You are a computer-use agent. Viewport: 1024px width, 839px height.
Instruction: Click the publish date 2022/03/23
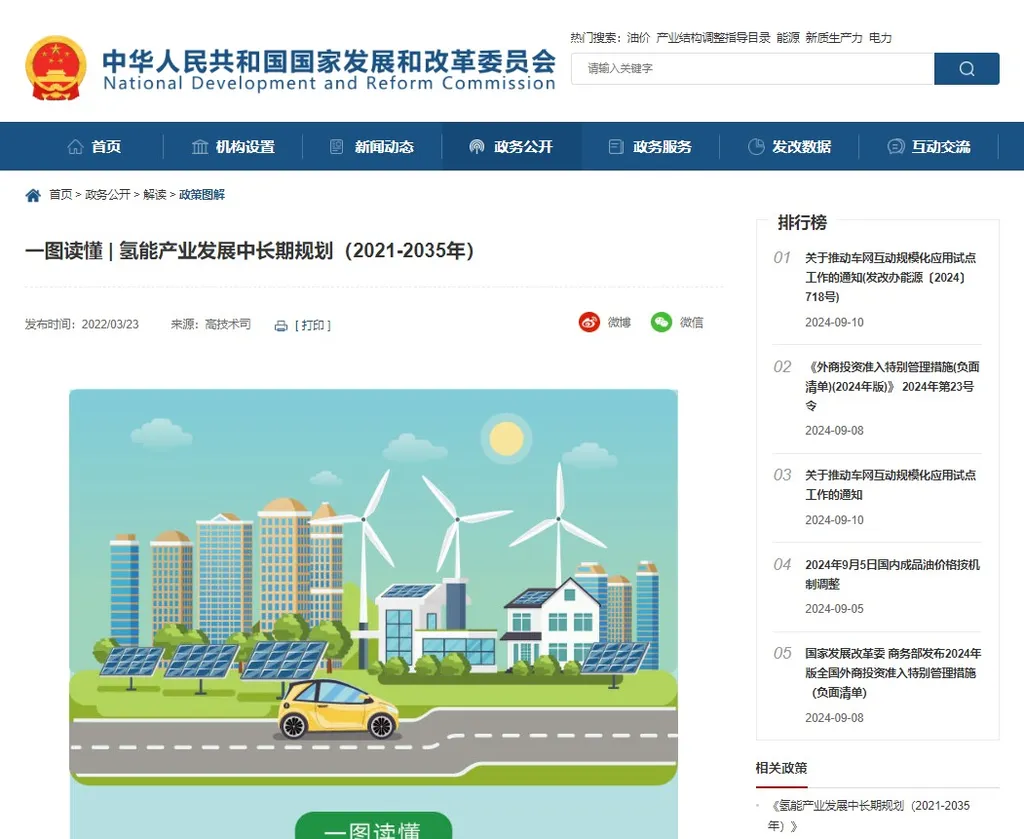tap(110, 325)
